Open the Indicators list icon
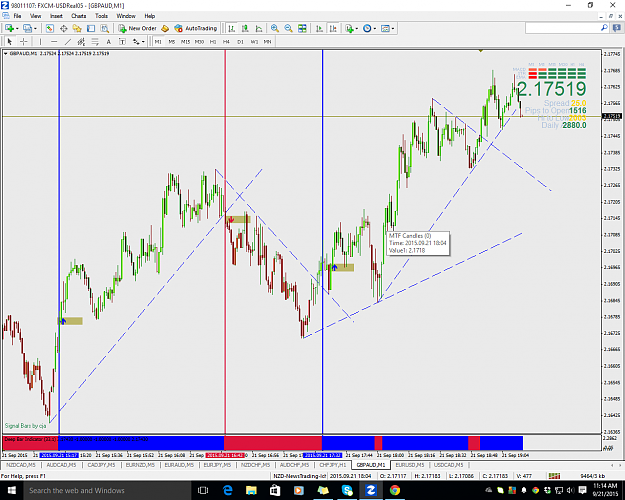Viewport: 625px width, 500px height. tap(349, 28)
